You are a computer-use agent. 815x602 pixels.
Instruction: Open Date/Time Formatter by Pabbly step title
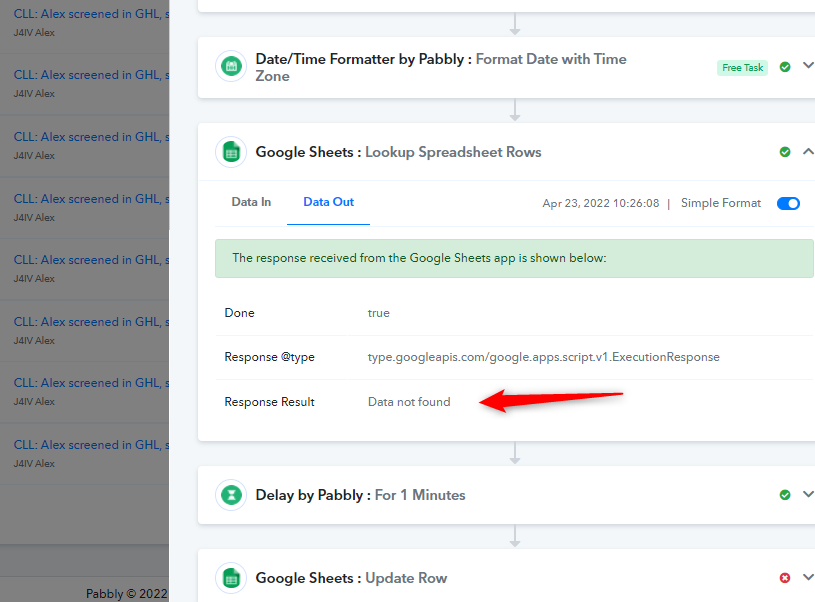tap(441, 68)
